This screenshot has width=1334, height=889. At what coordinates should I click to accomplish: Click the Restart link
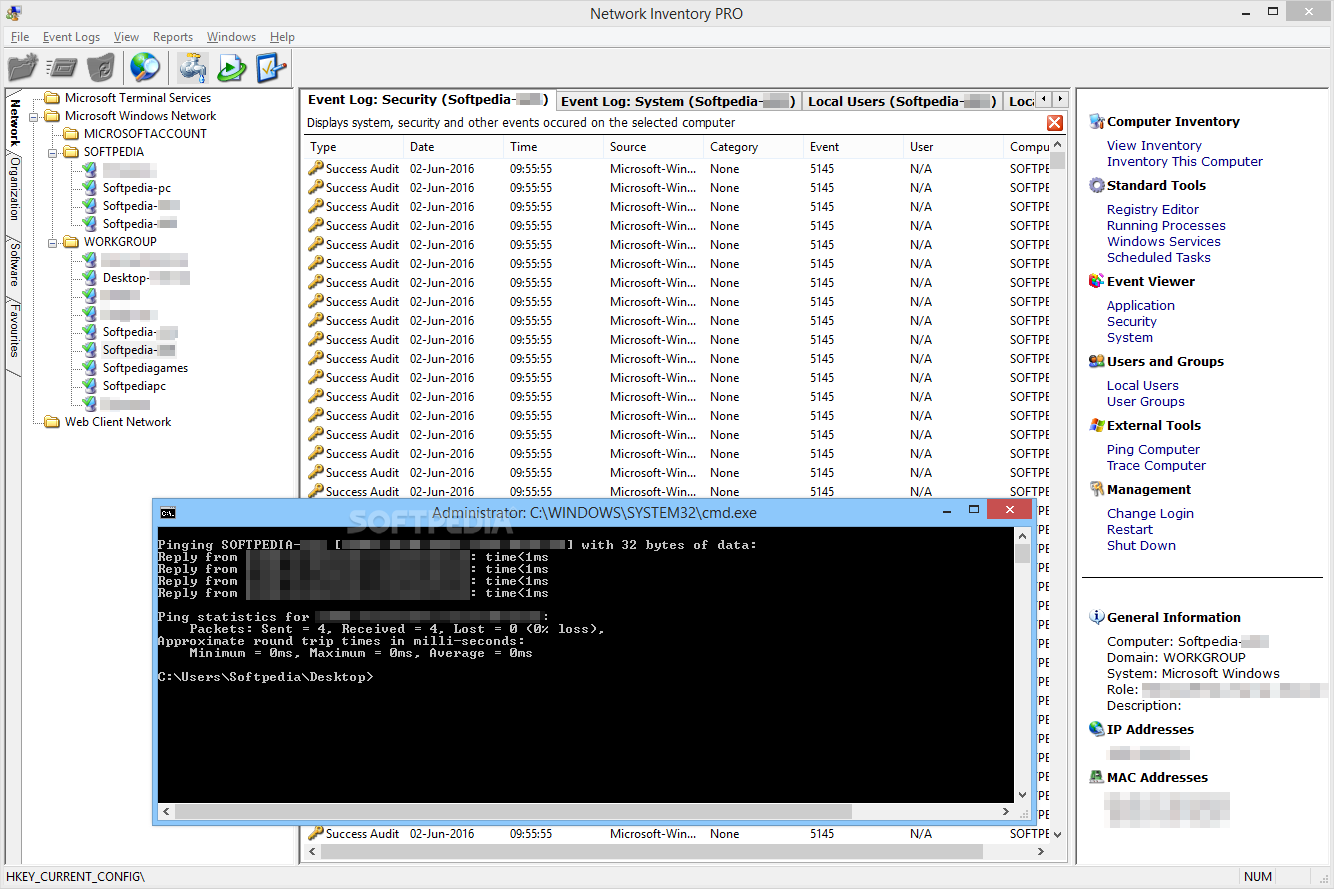(x=1129, y=529)
